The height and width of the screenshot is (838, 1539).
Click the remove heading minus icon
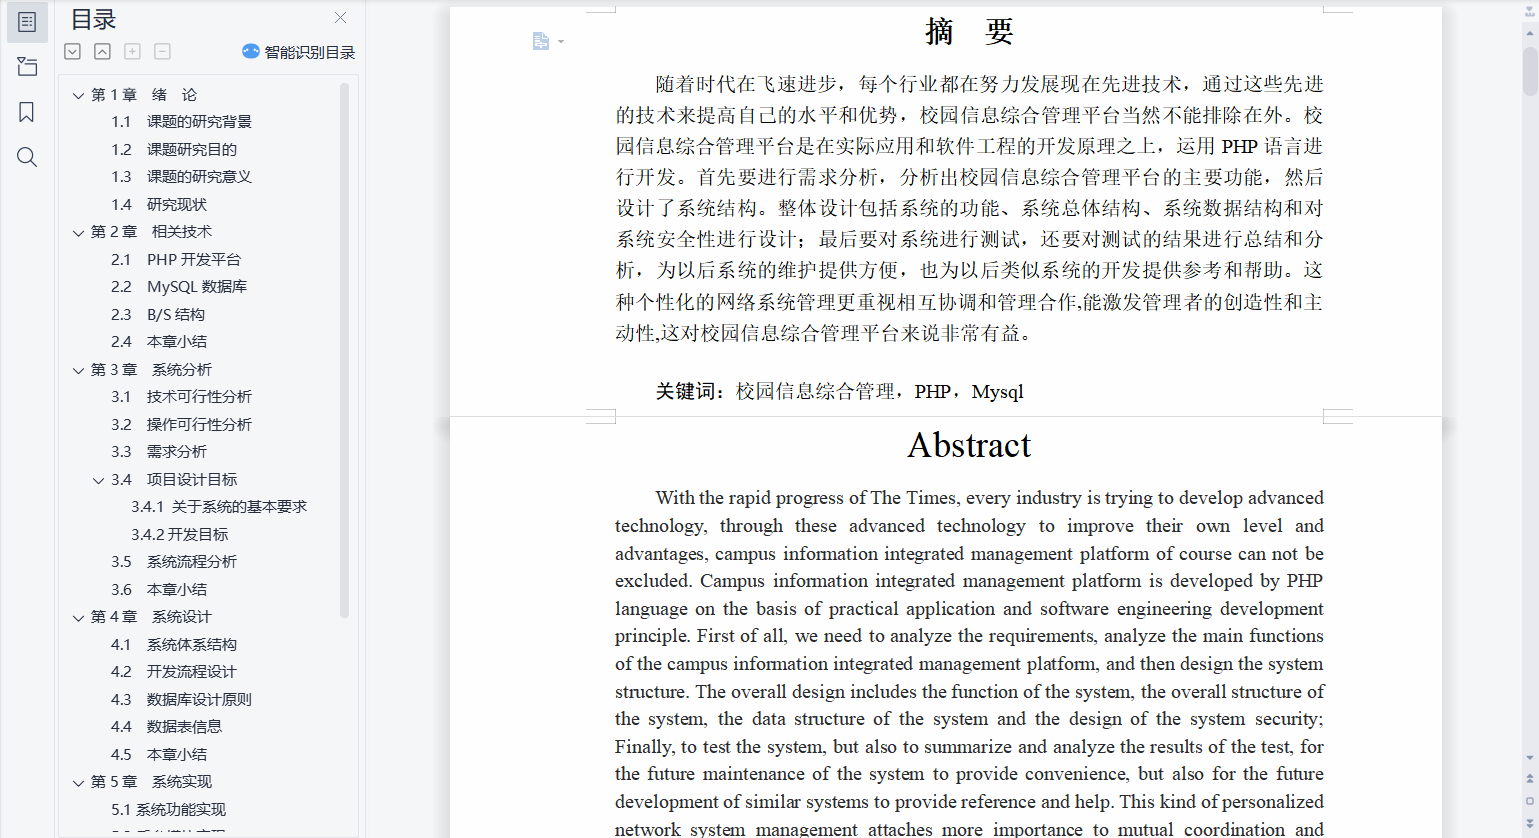(x=162, y=52)
